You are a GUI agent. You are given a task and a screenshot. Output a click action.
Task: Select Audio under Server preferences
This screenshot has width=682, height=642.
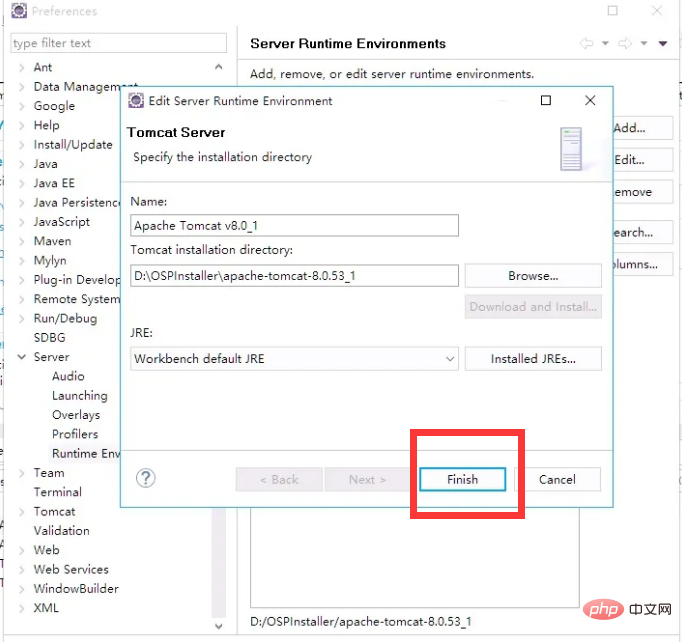[68, 376]
